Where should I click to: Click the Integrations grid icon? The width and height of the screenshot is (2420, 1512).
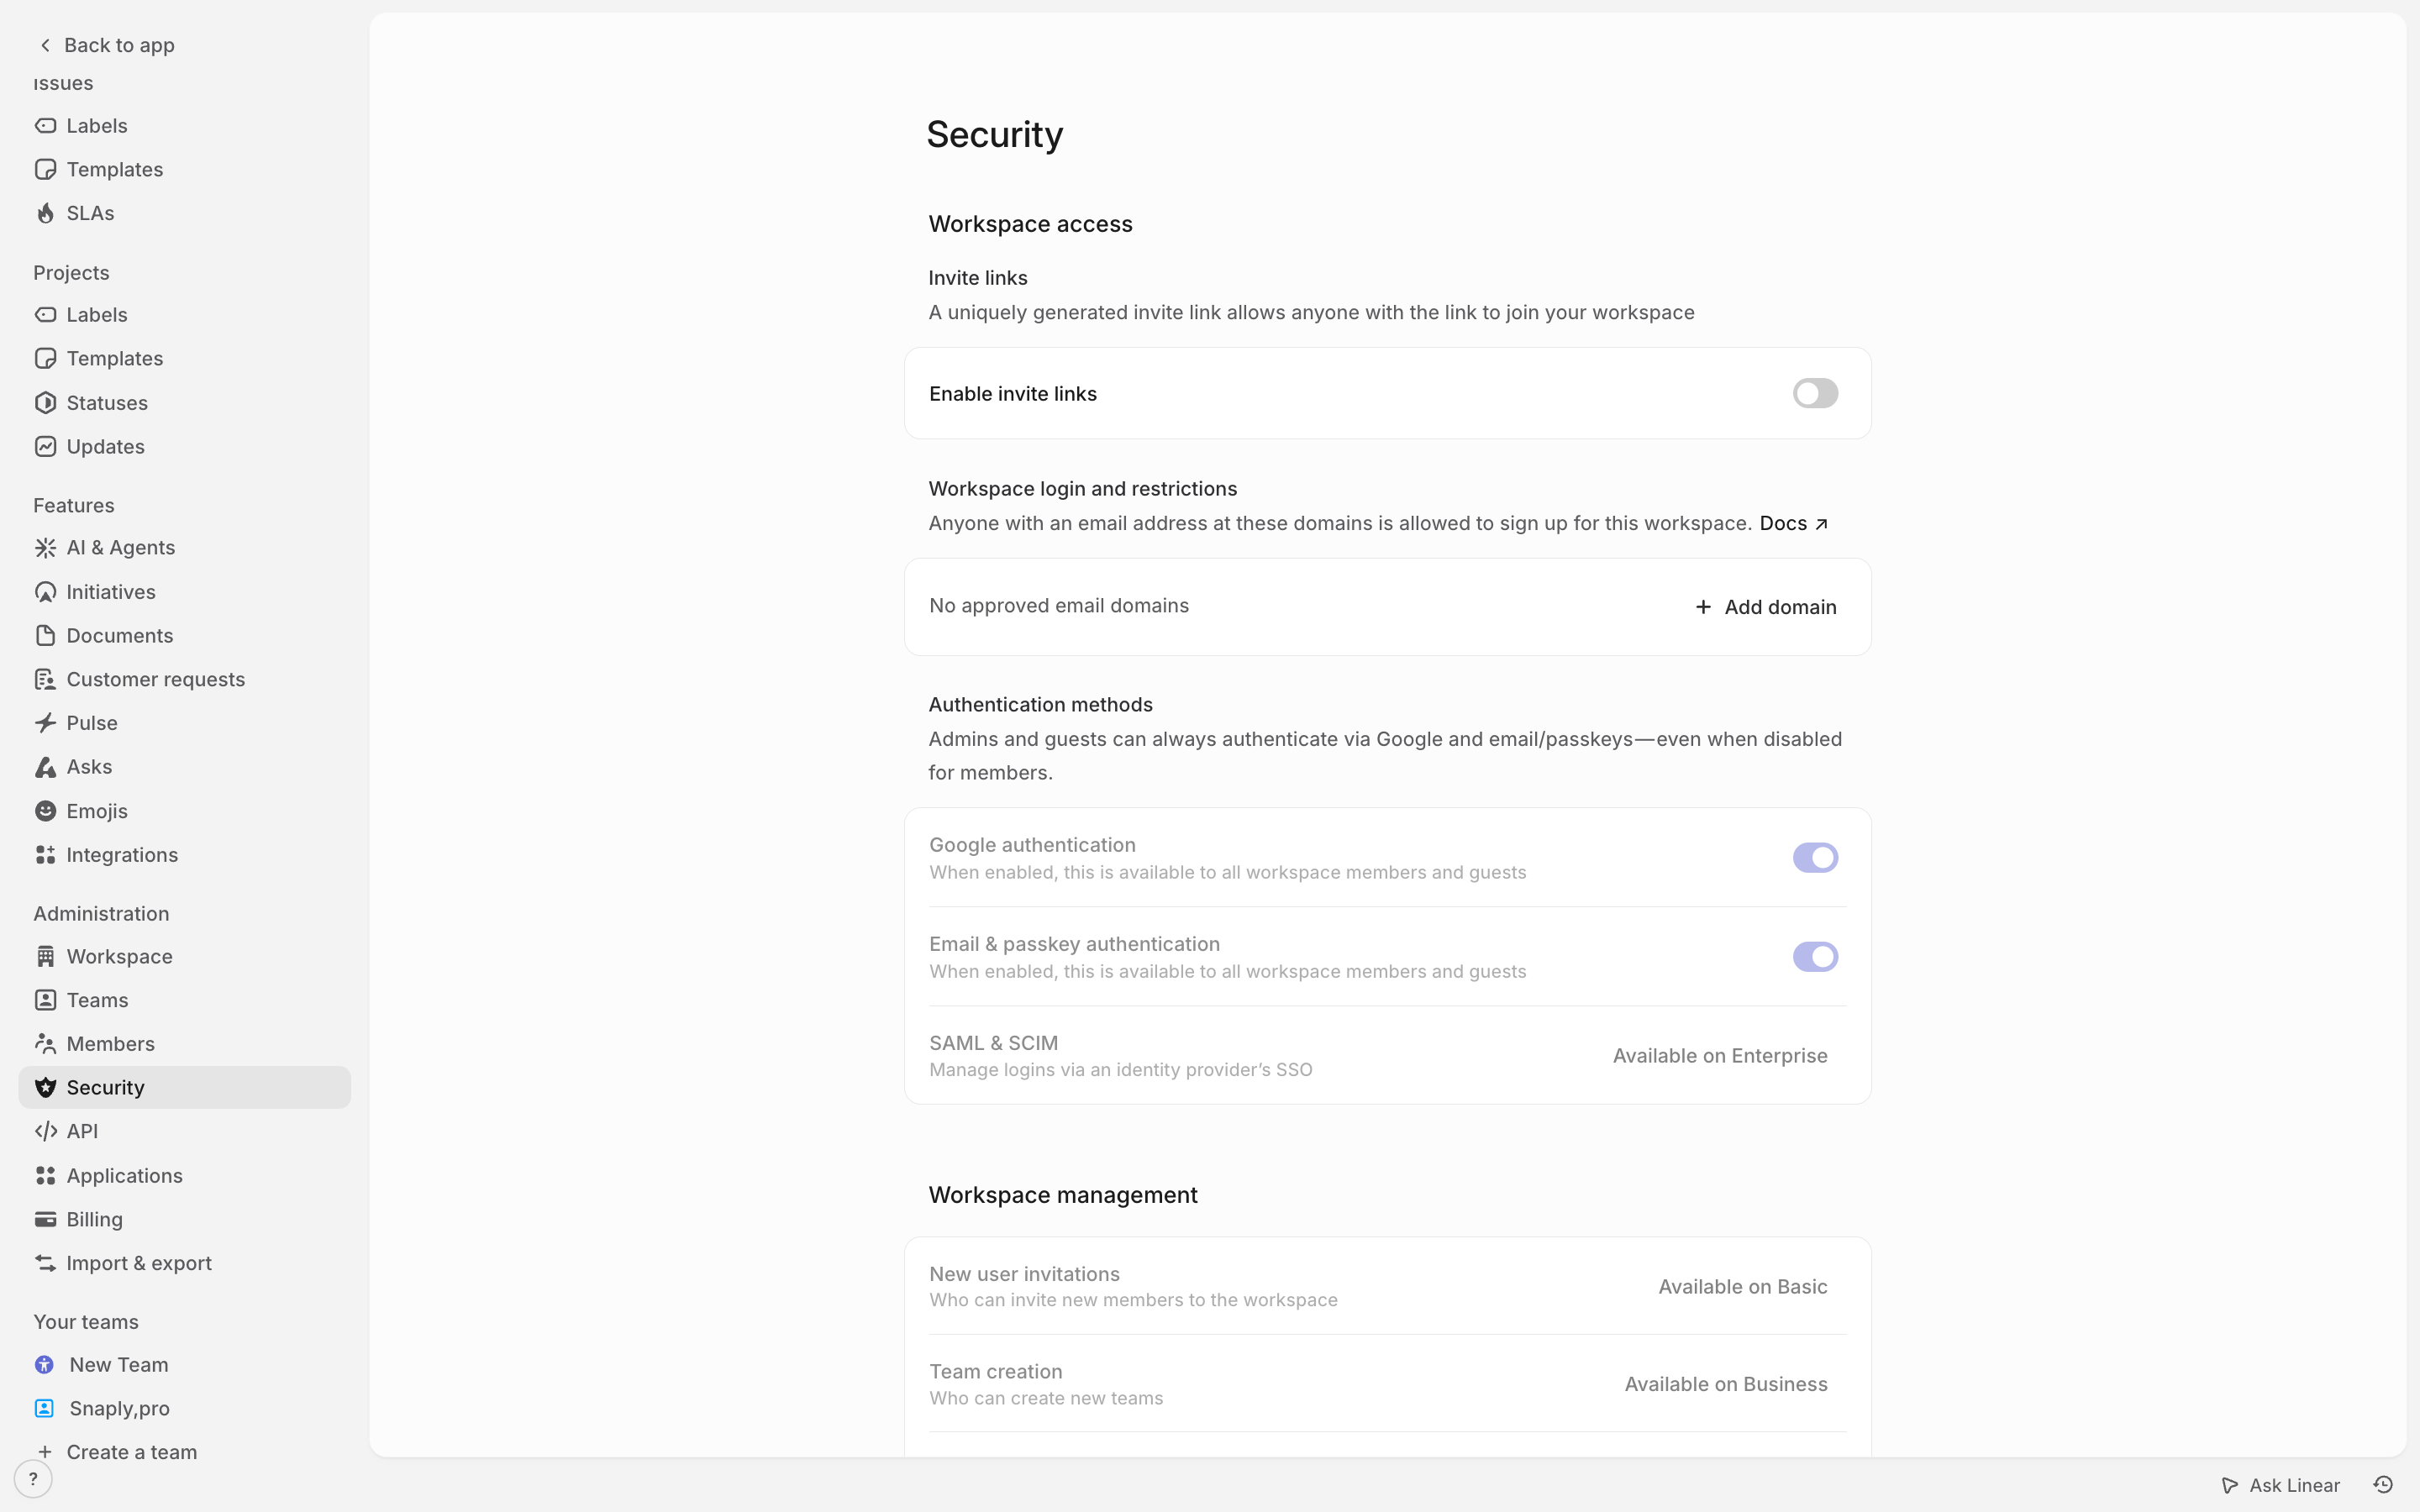(x=45, y=855)
